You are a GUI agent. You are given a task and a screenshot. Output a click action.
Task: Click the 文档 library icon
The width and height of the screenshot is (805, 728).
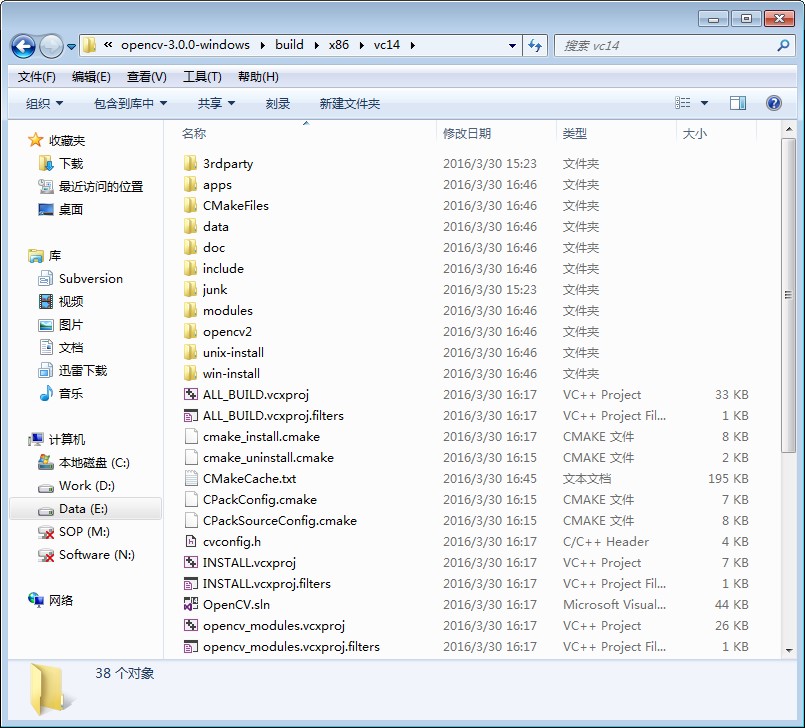point(46,348)
